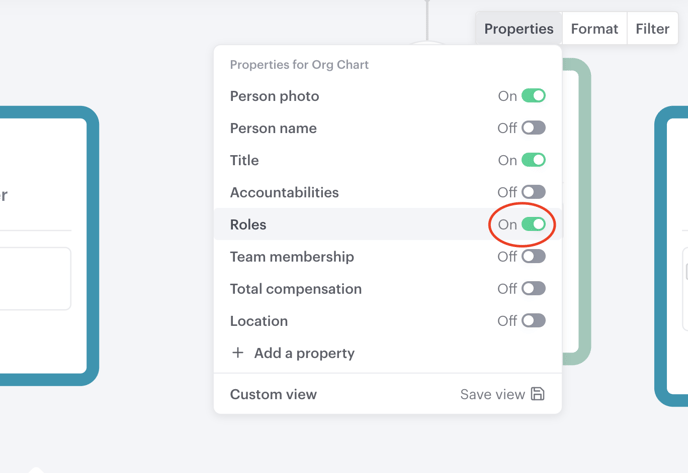Click the Roles row label
This screenshot has height=473, width=688.
coord(248,225)
